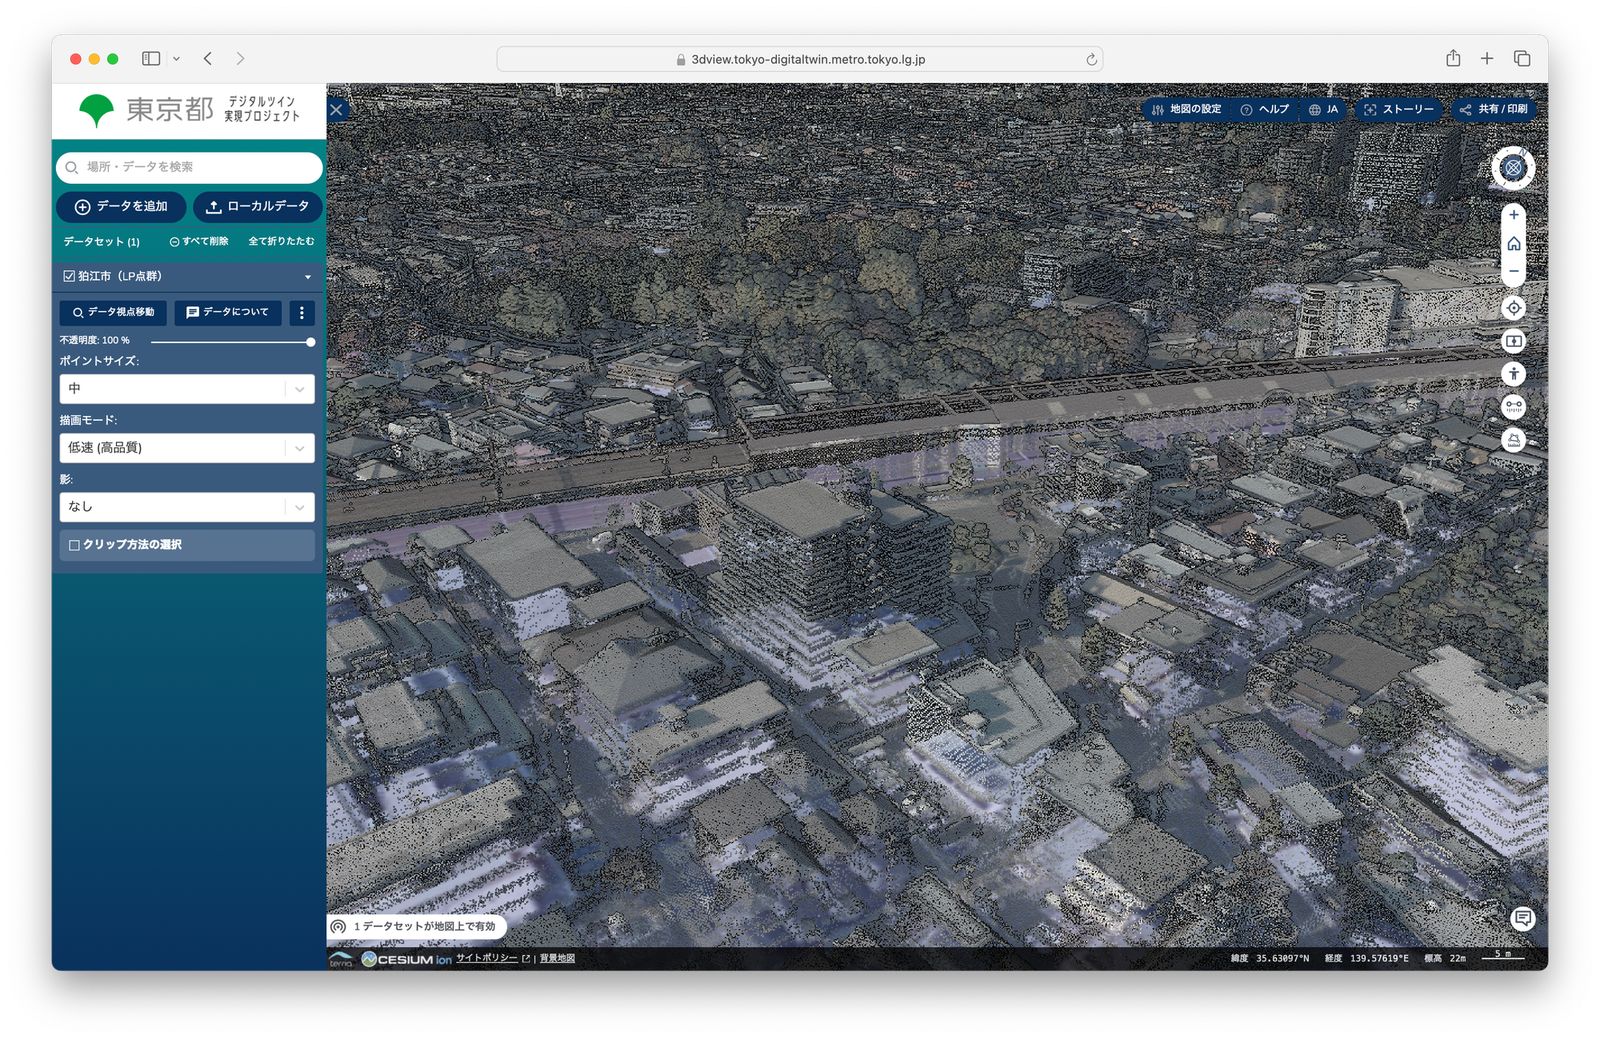The image size is (1600, 1039).
Task: Open 共有 / 印刷 share print
Action: pyautogui.click(x=1493, y=110)
